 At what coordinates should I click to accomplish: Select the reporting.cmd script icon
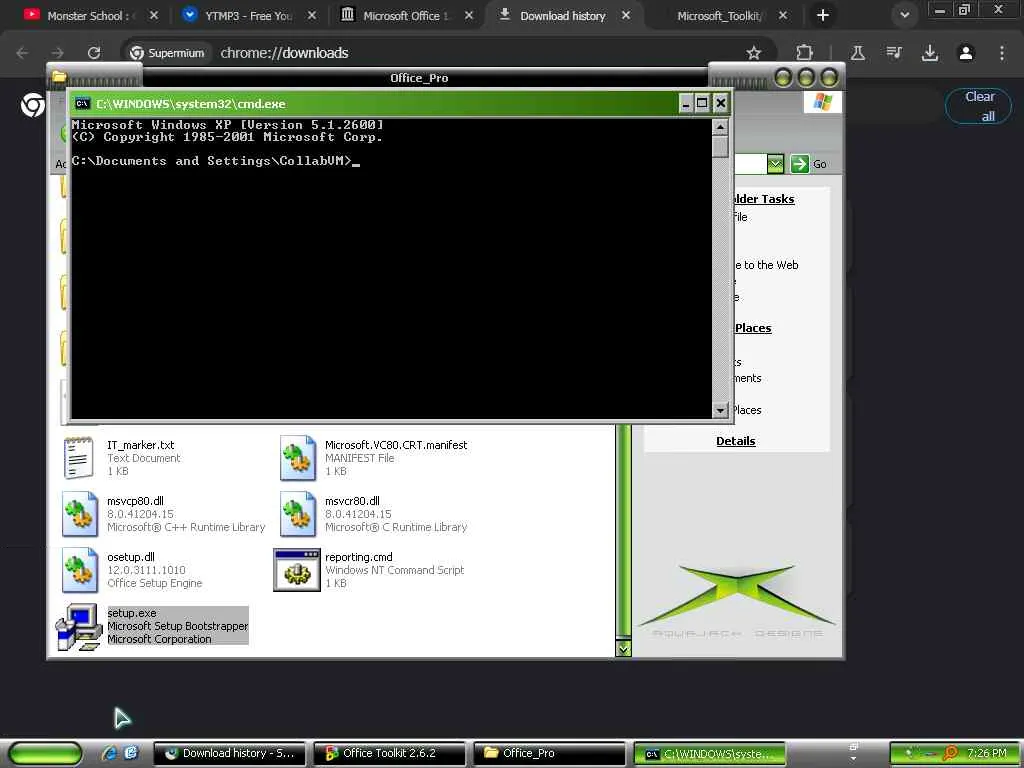pyautogui.click(x=296, y=570)
